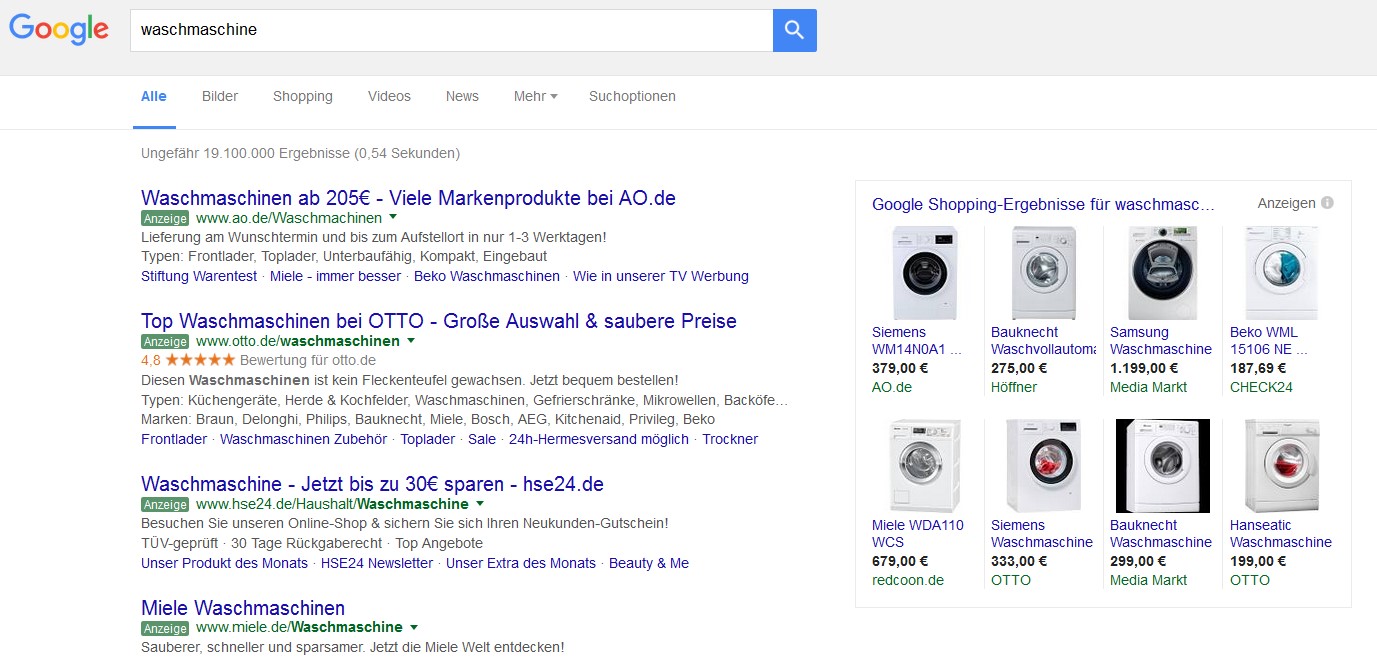
Task: Open the 'Wie in unserer TV Werbung' sitelink
Action: (661, 276)
